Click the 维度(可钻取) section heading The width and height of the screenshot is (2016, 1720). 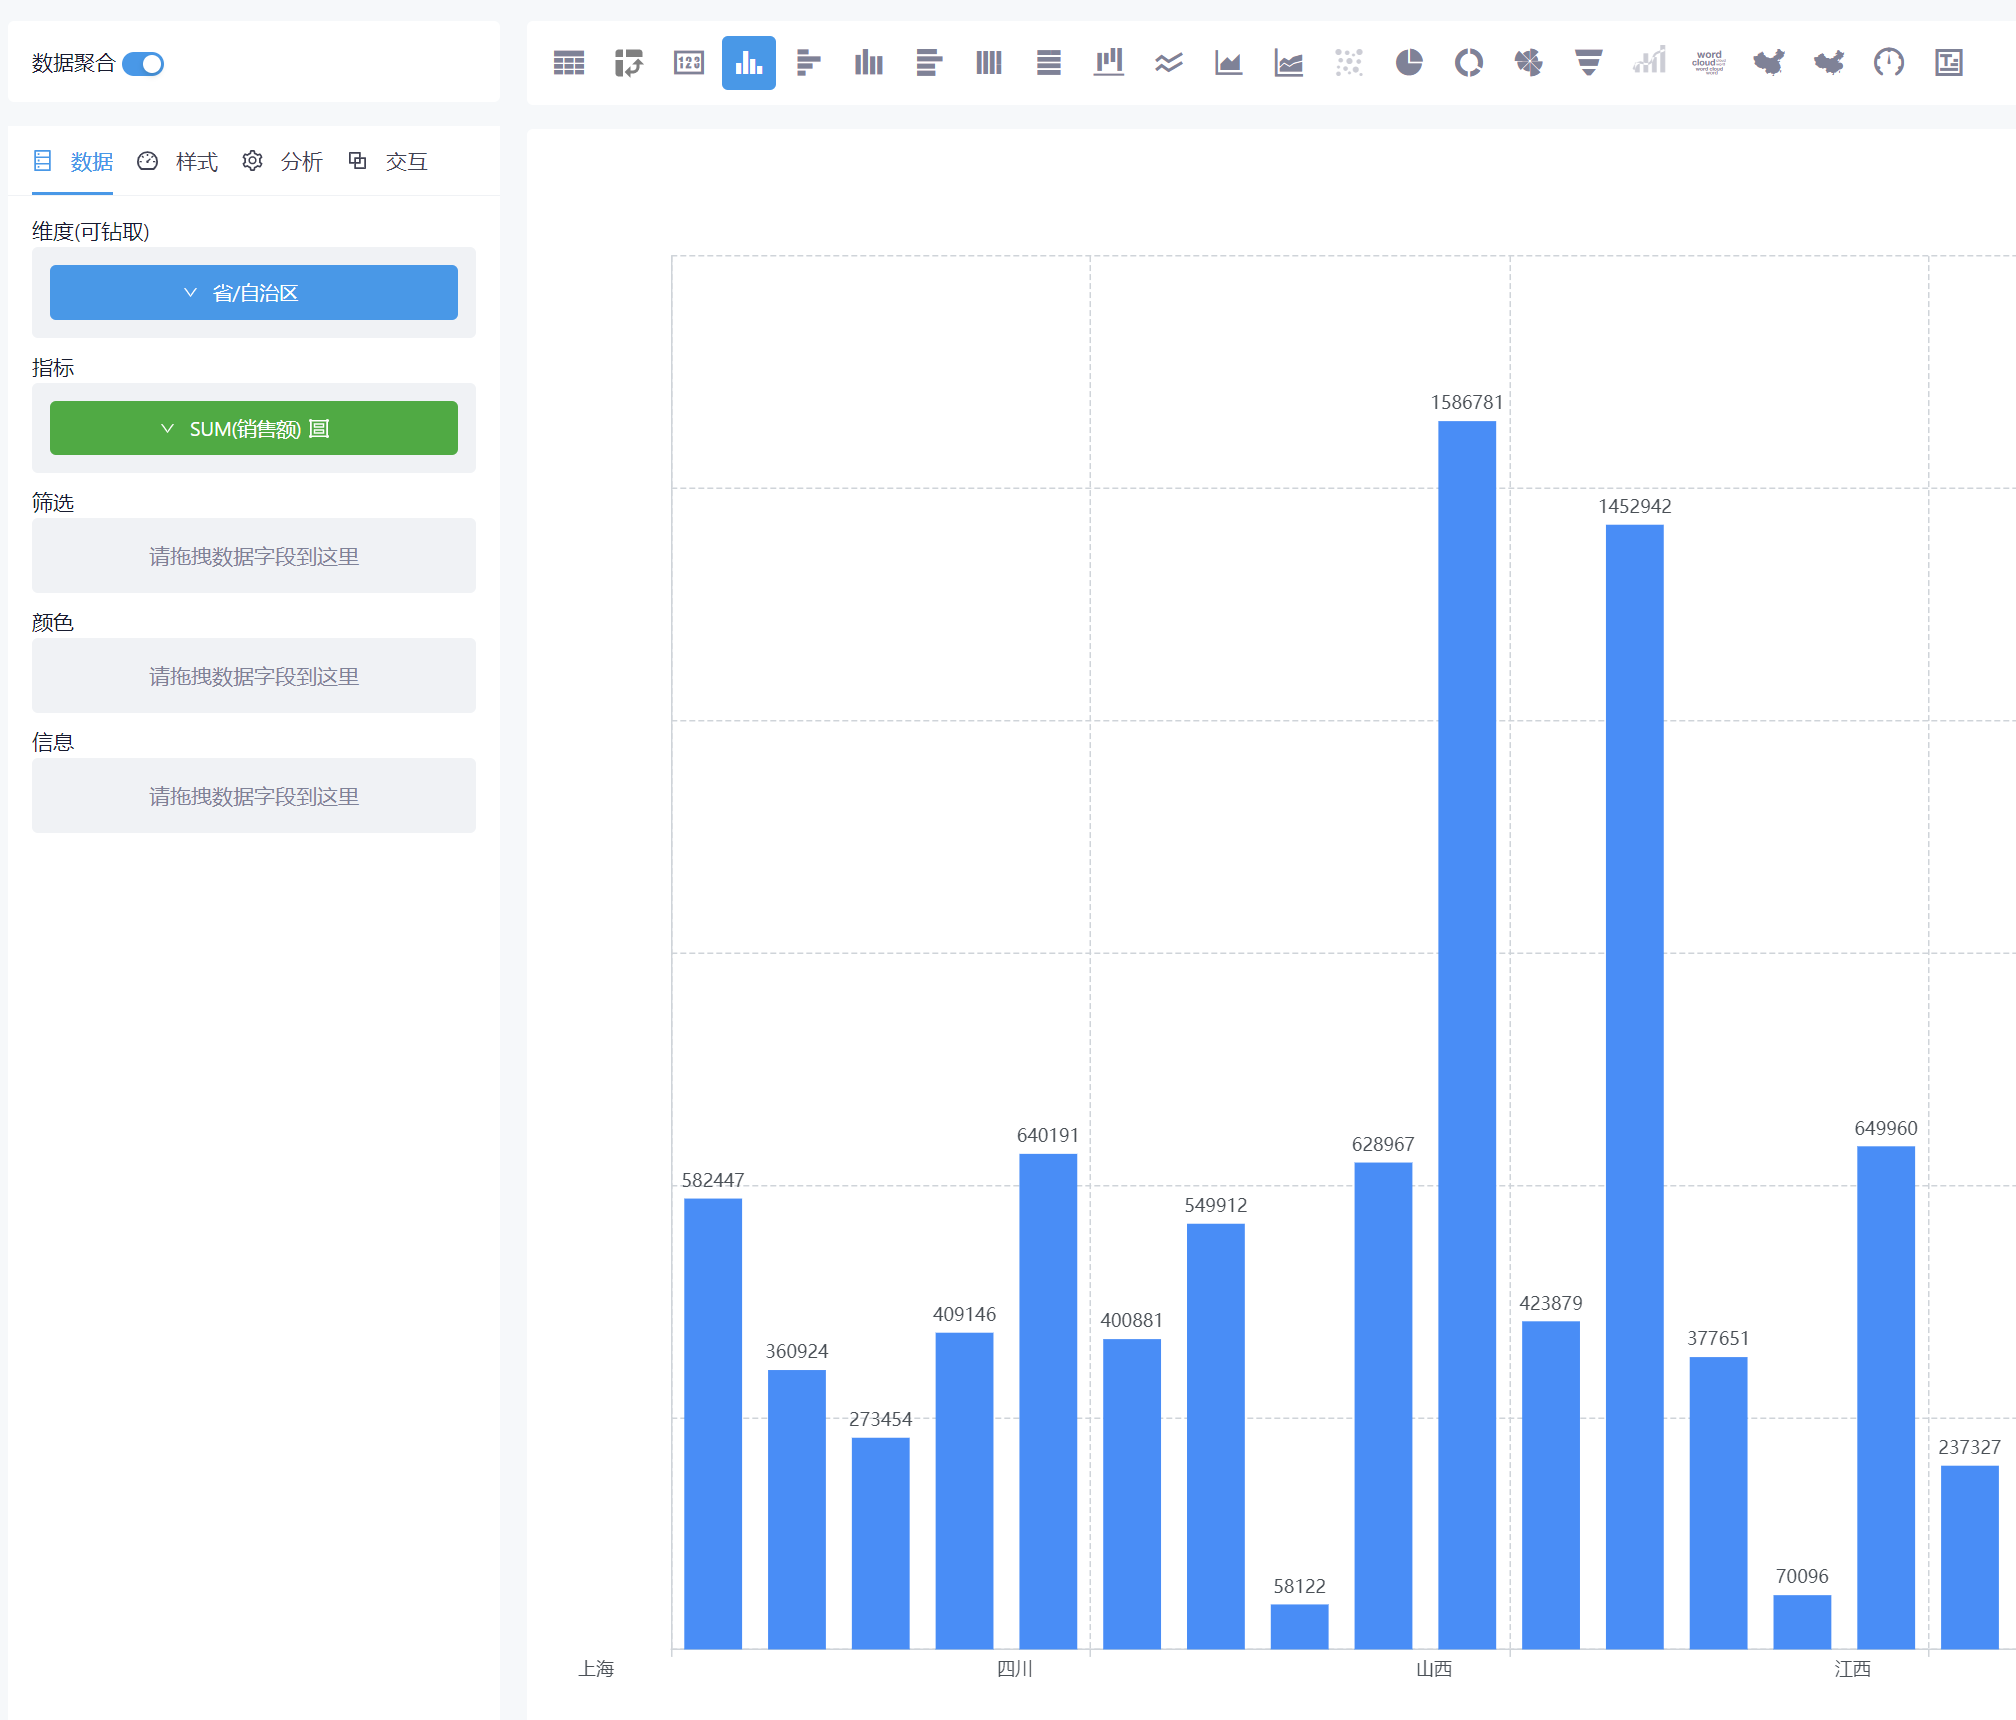[91, 232]
